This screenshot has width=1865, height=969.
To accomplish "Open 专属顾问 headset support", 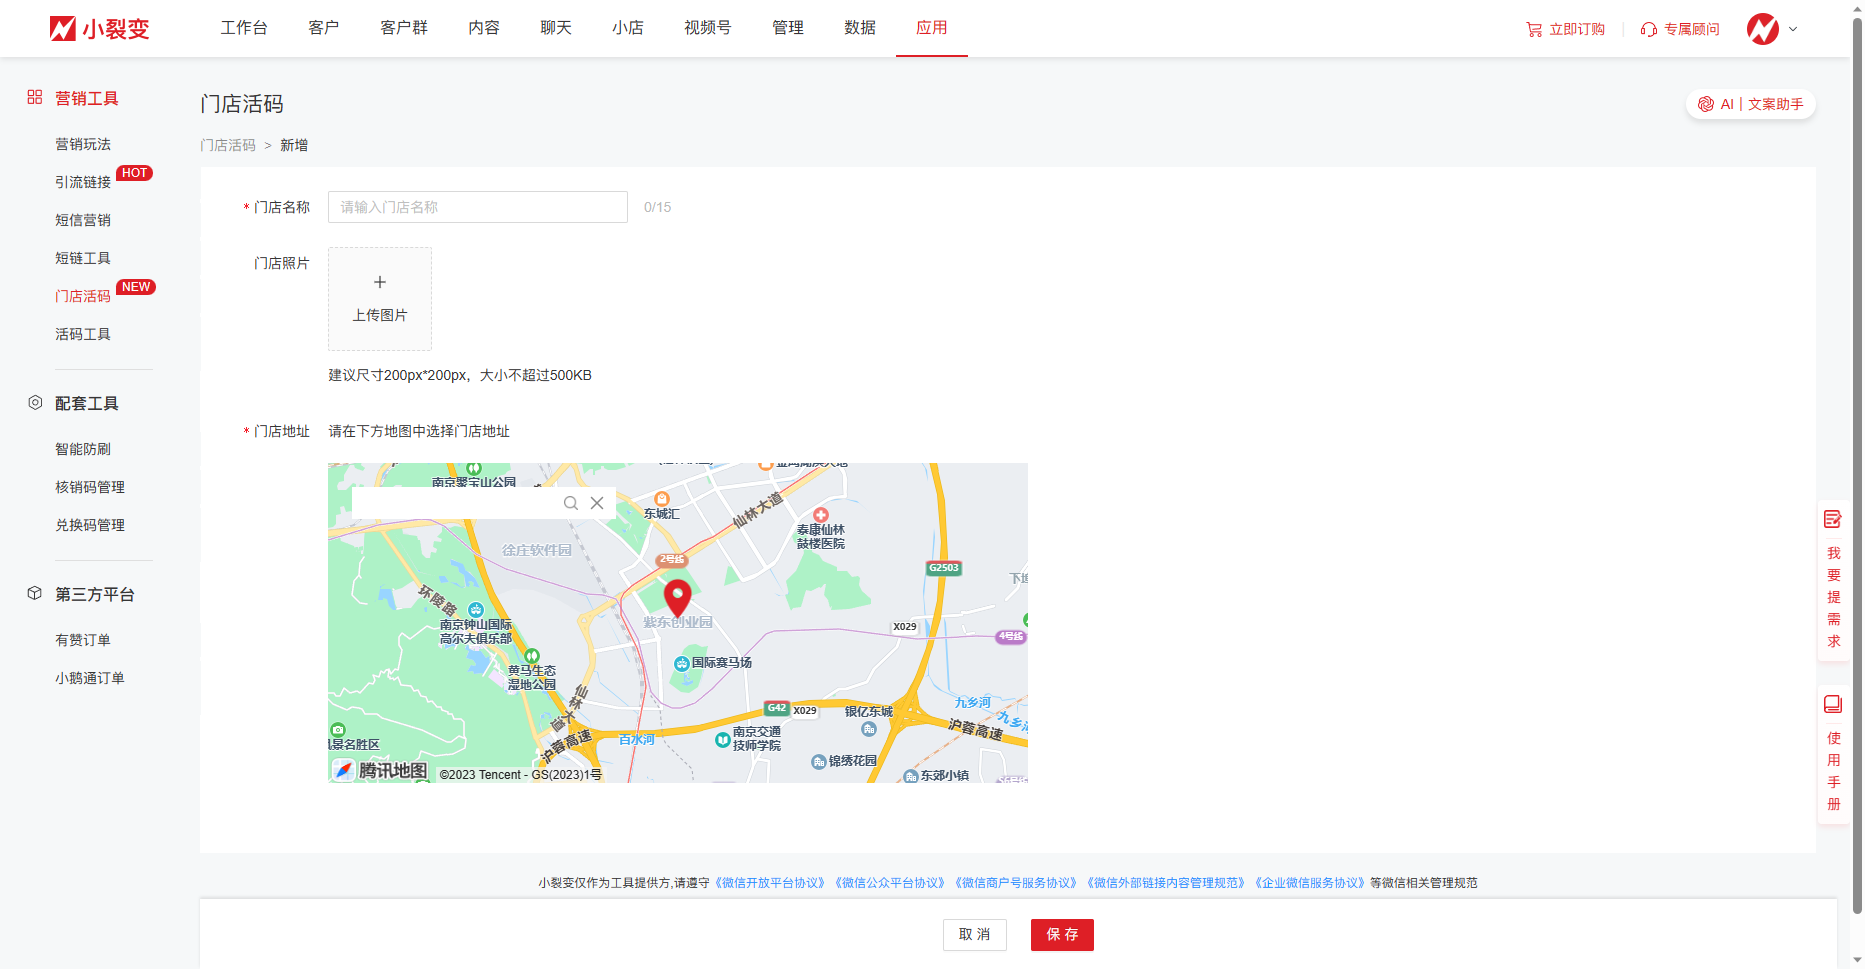I will [1649, 30].
